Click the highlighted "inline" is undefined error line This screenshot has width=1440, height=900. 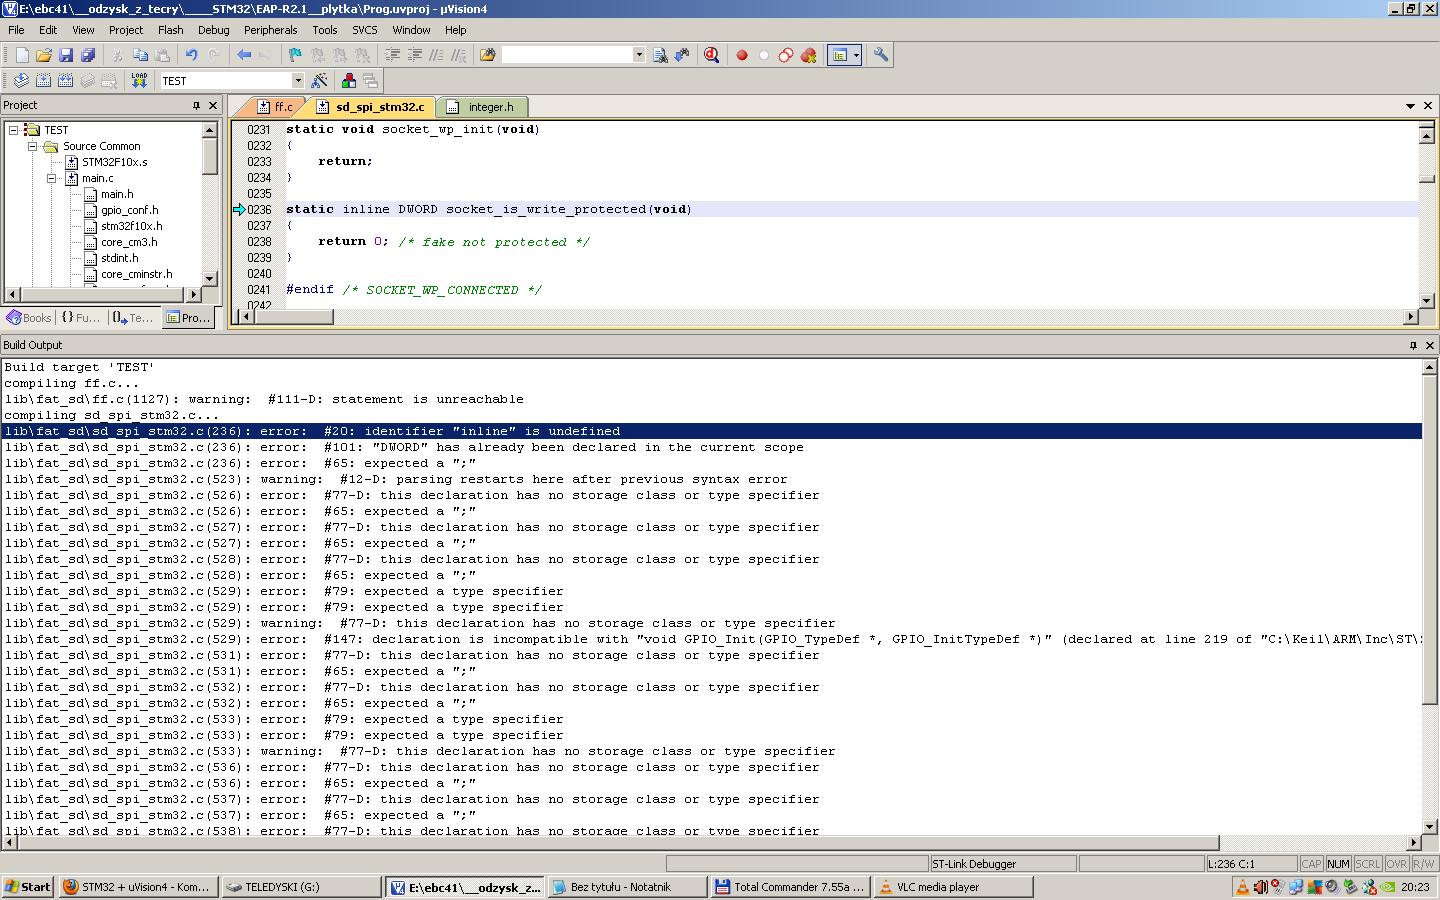coord(712,431)
